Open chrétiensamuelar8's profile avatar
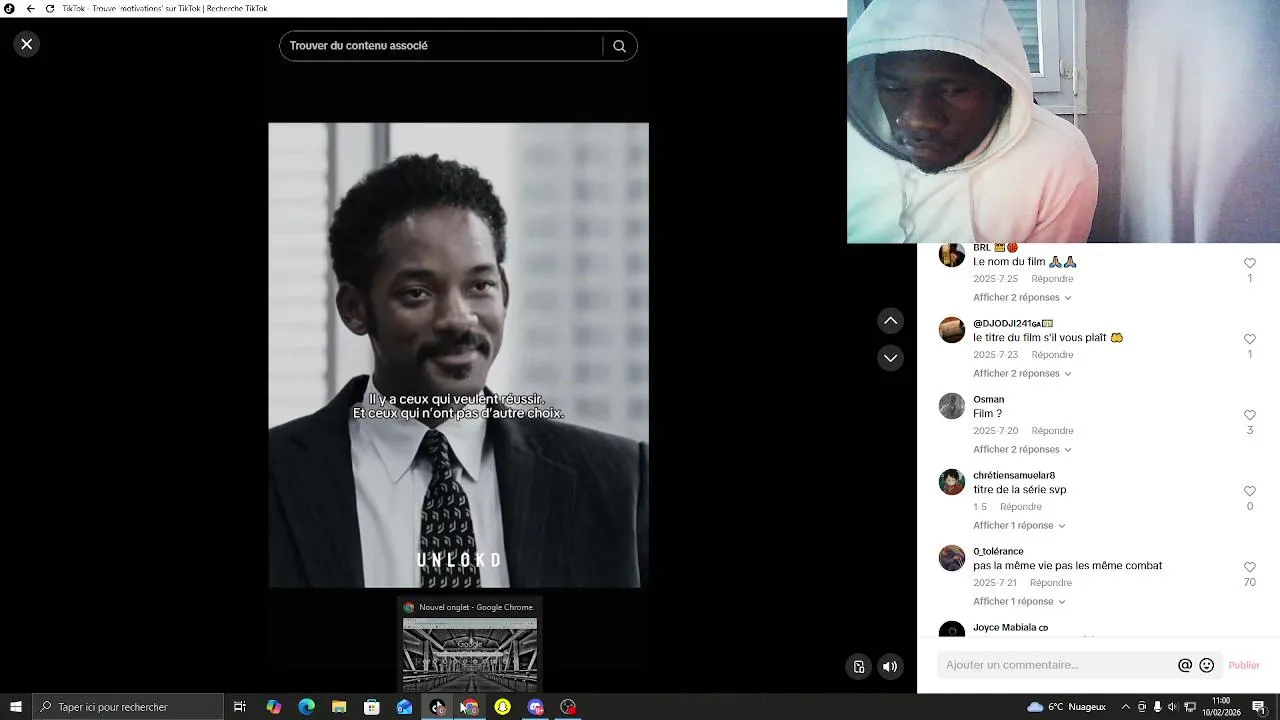 [952, 482]
